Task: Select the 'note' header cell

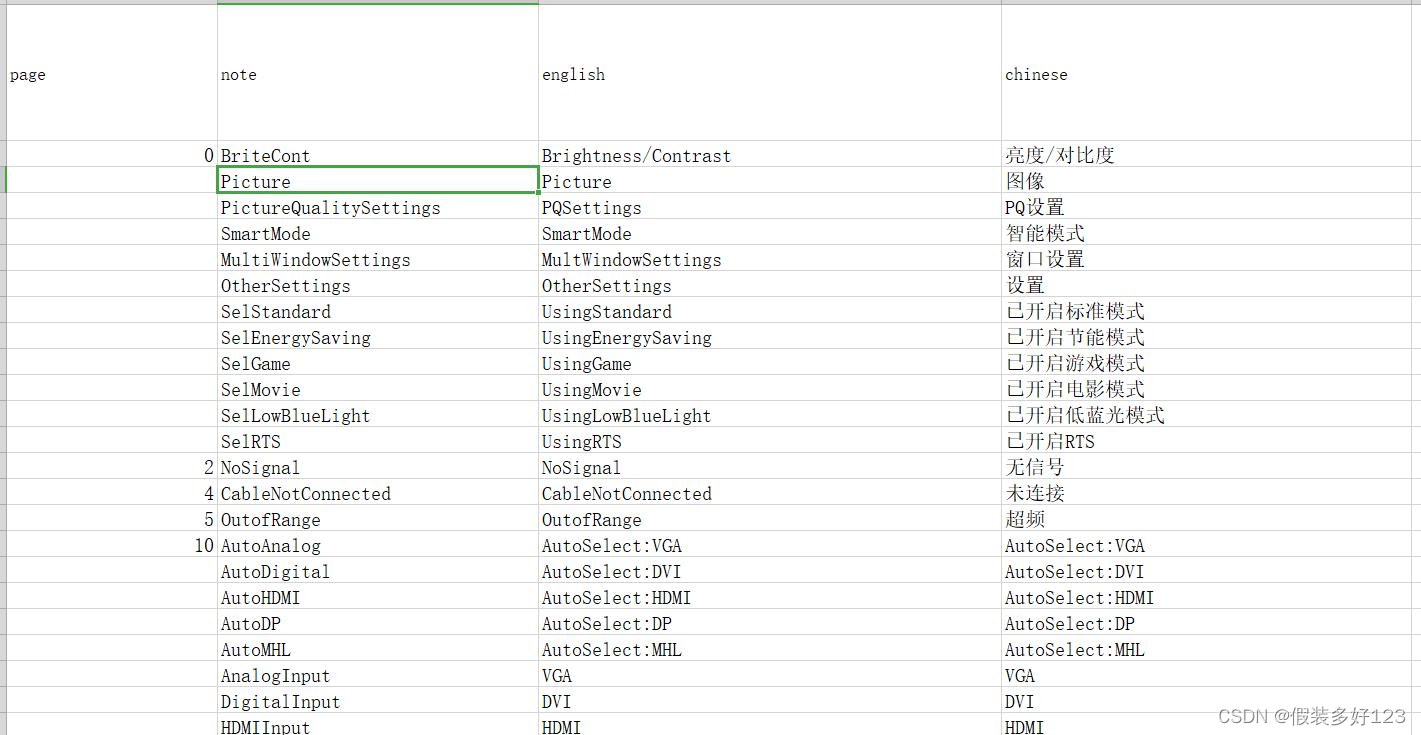Action: tap(378, 74)
